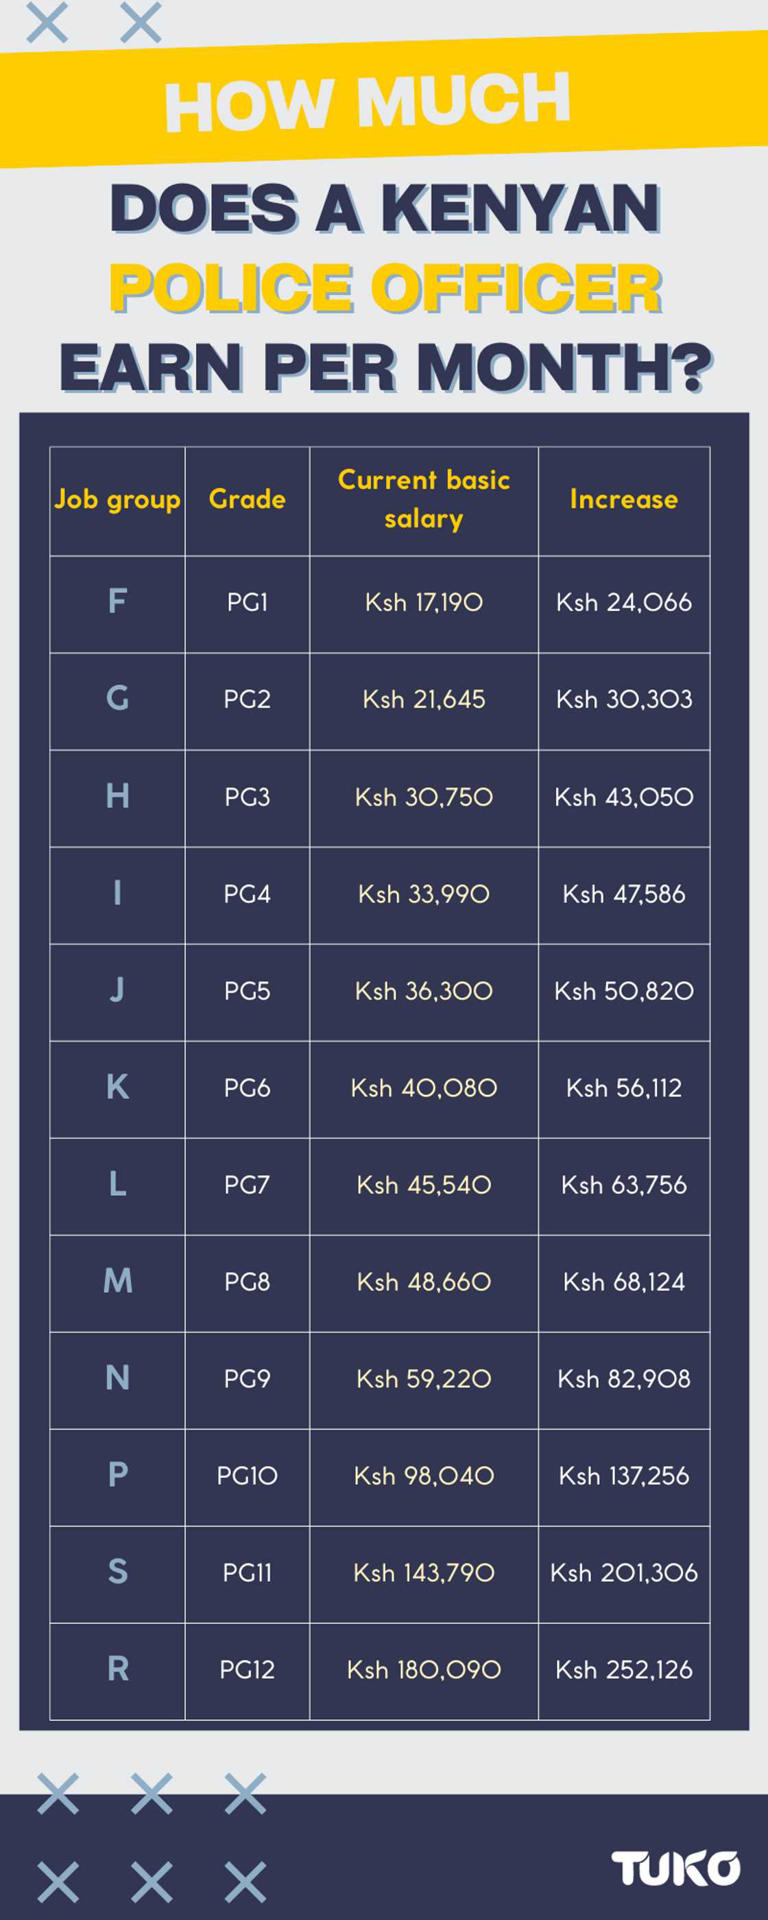Click the Current basic salary header
Screen dimensions: 768x1920
pos(424,500)
